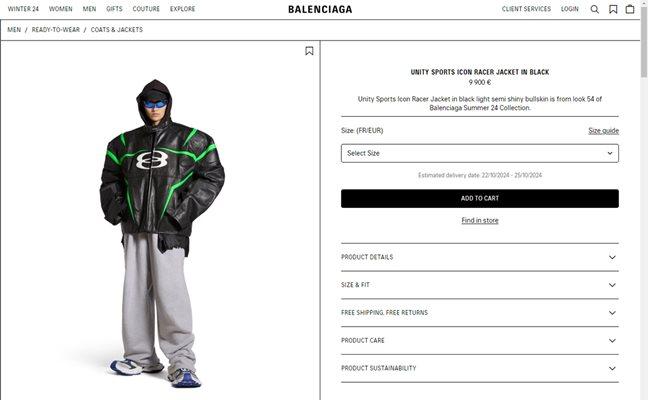Expand the Size & Fit section
The height and width of the screenshot is (400, 648).
click(480, 285)
